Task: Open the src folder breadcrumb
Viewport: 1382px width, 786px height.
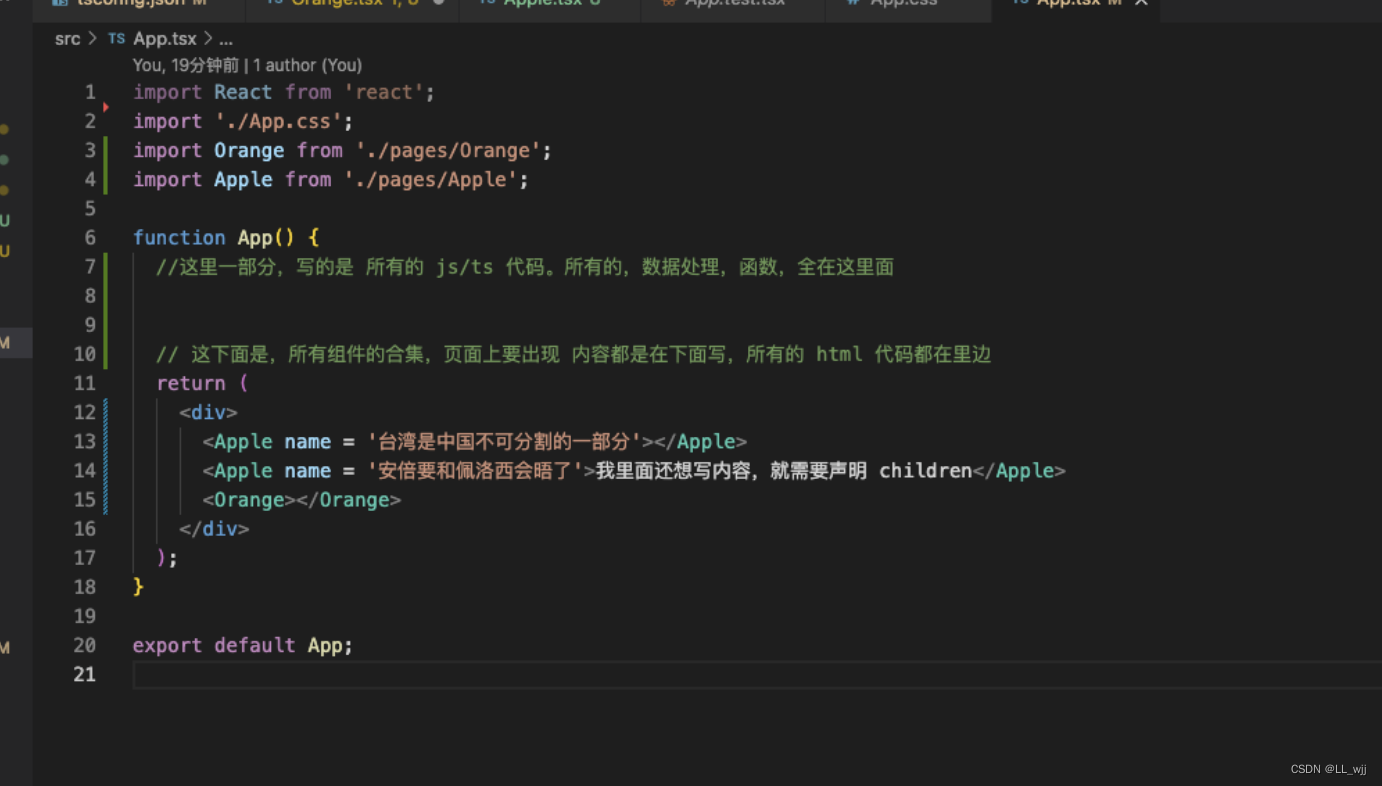Action: click(67, 39)
